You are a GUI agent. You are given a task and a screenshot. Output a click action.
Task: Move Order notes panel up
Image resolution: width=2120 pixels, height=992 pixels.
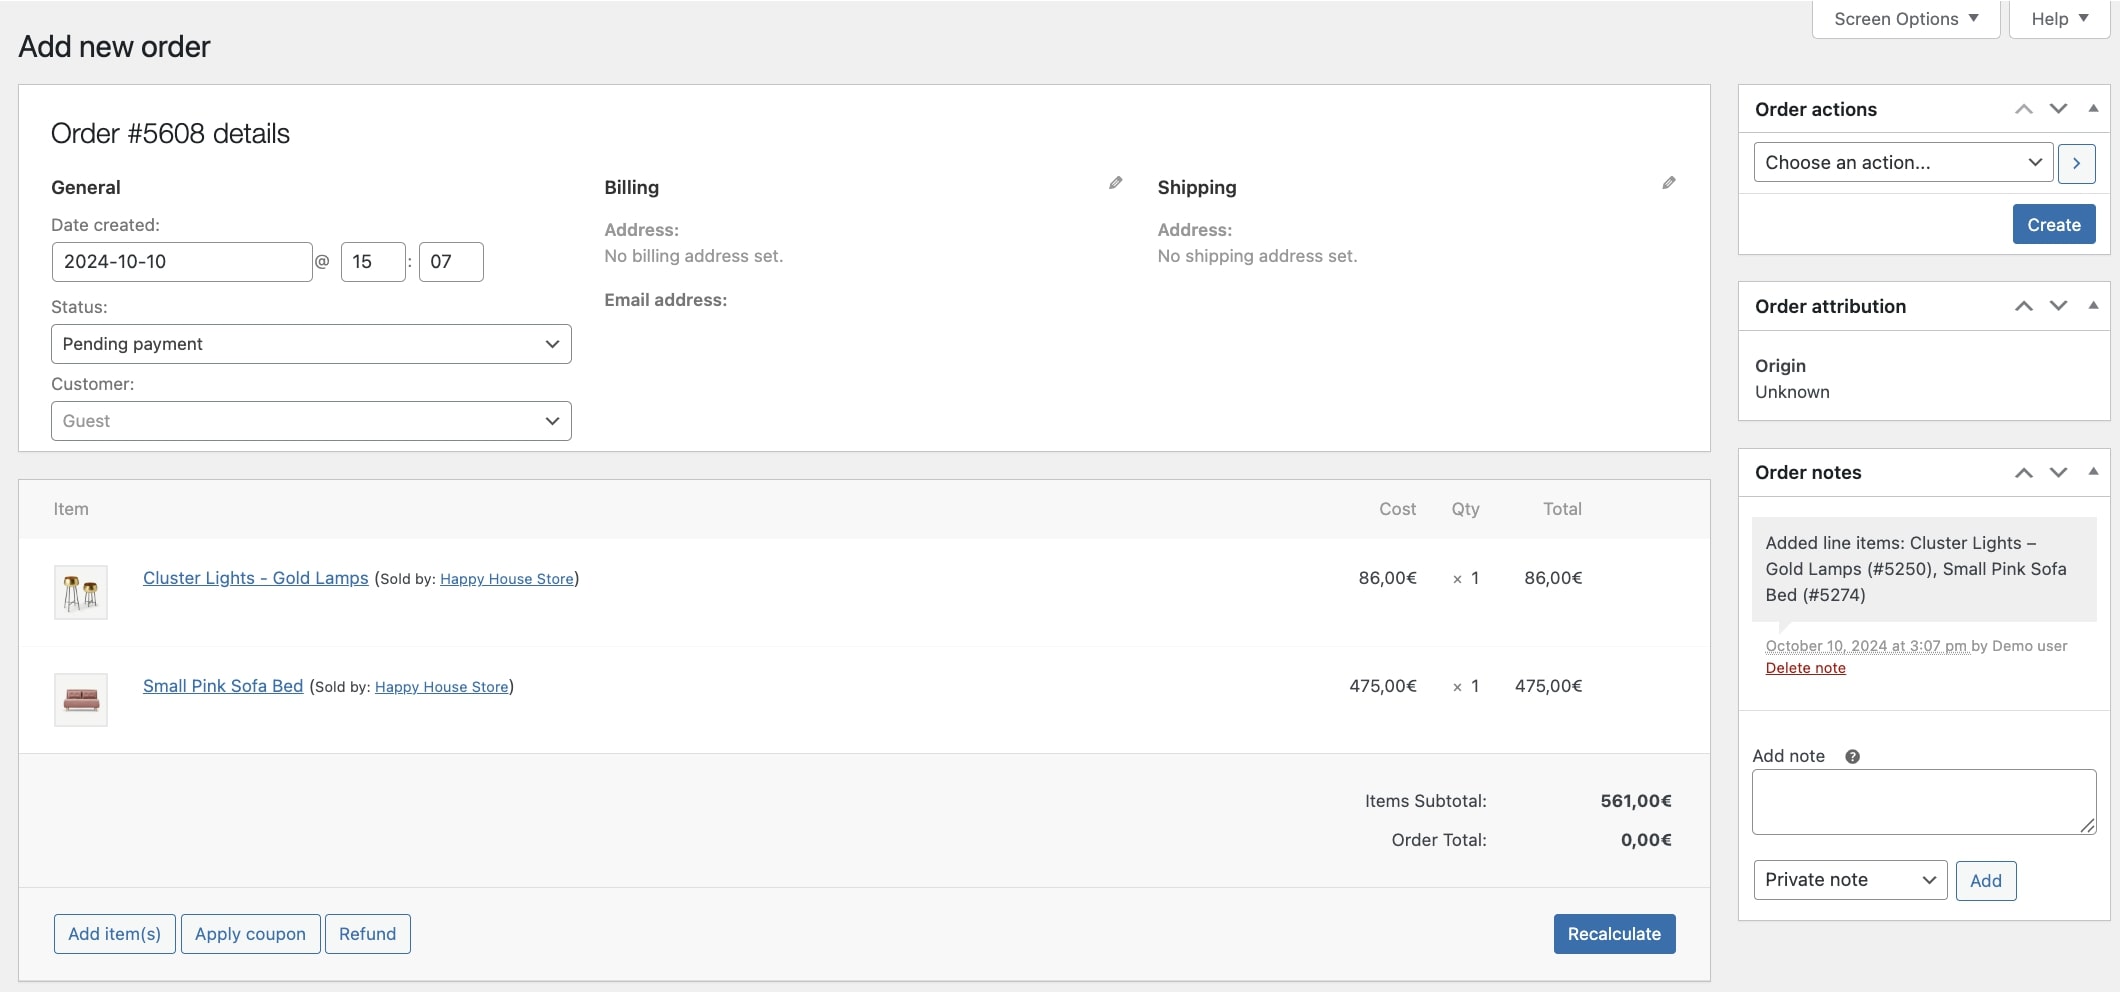(x=2024, y=472)
